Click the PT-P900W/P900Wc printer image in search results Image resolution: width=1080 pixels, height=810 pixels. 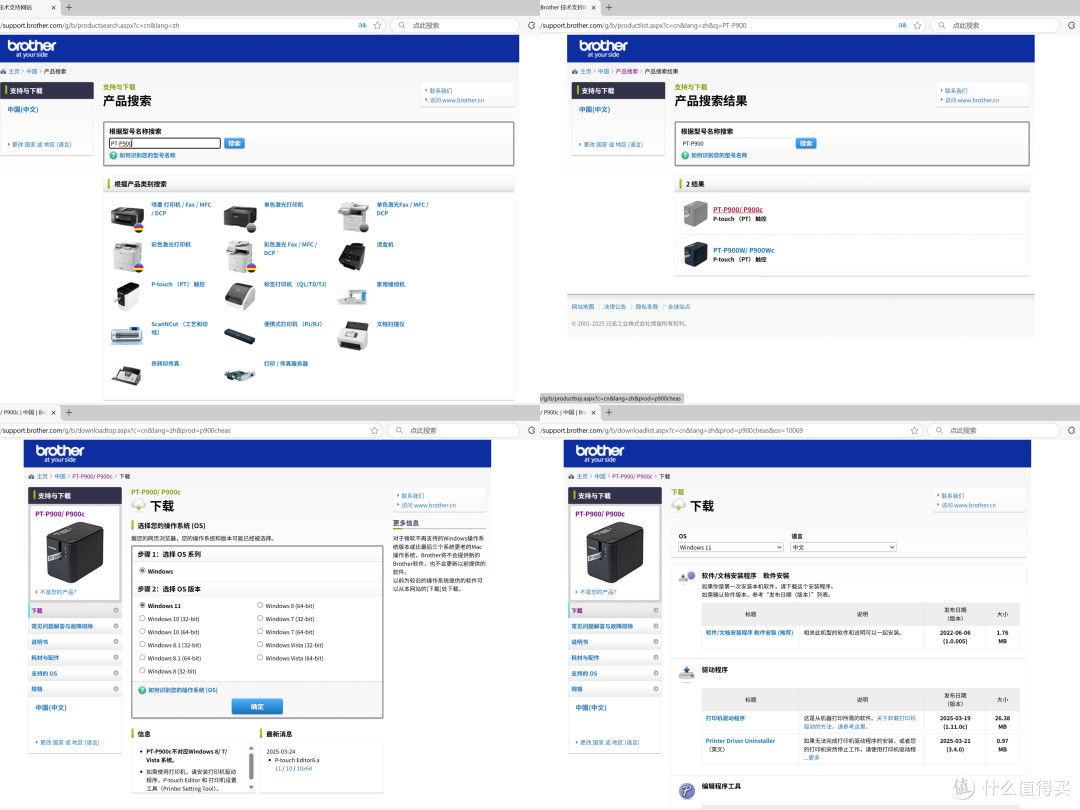[695, 254]
